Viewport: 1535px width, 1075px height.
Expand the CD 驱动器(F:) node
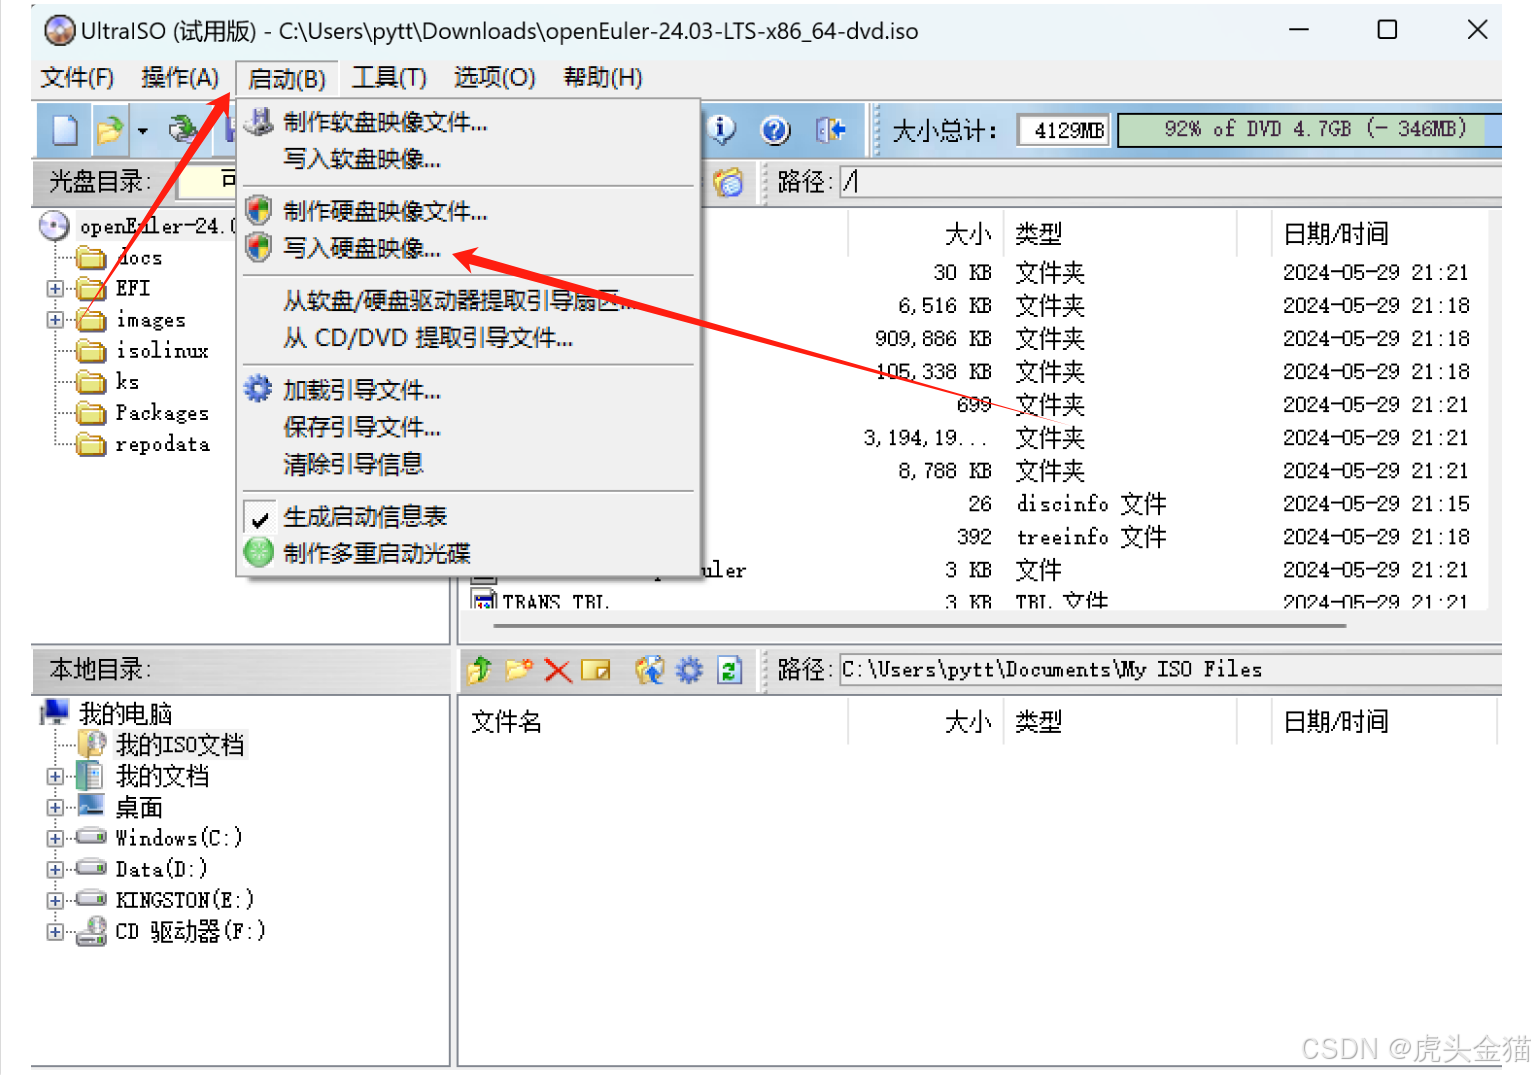pos(55,931)
